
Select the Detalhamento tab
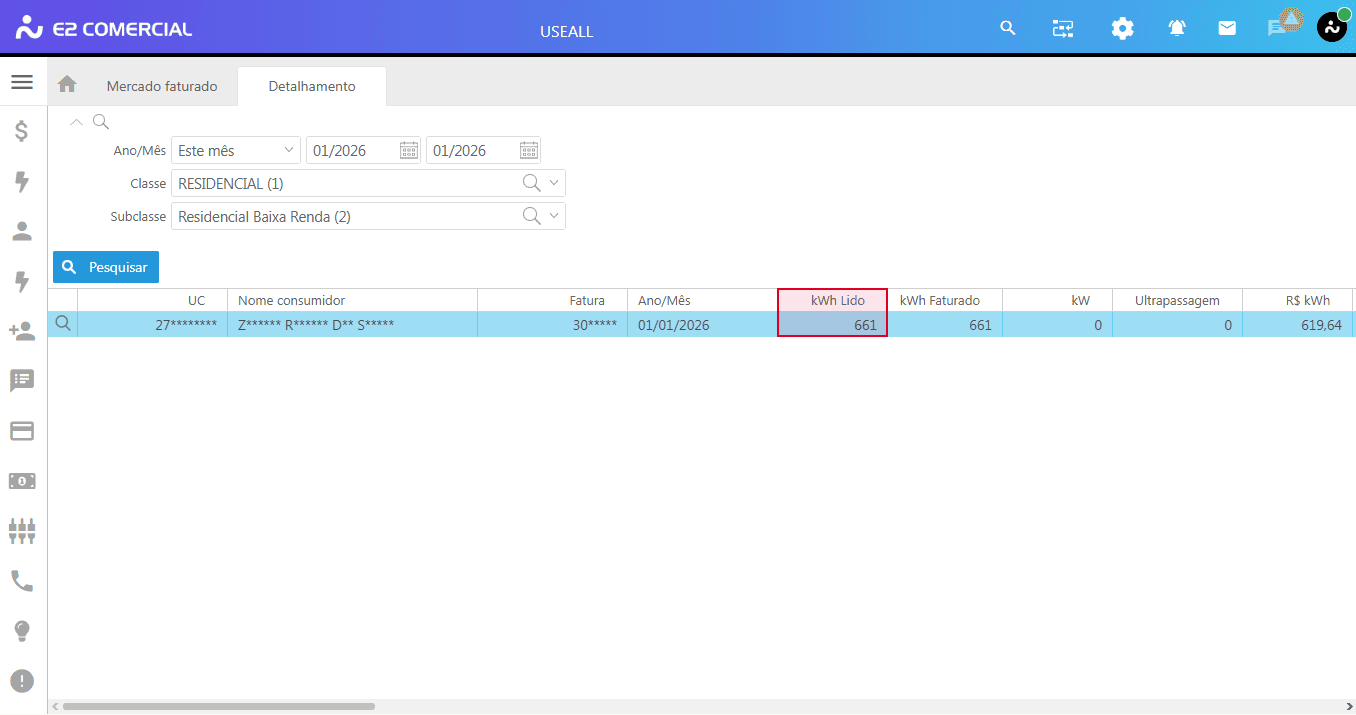[312, 86]
